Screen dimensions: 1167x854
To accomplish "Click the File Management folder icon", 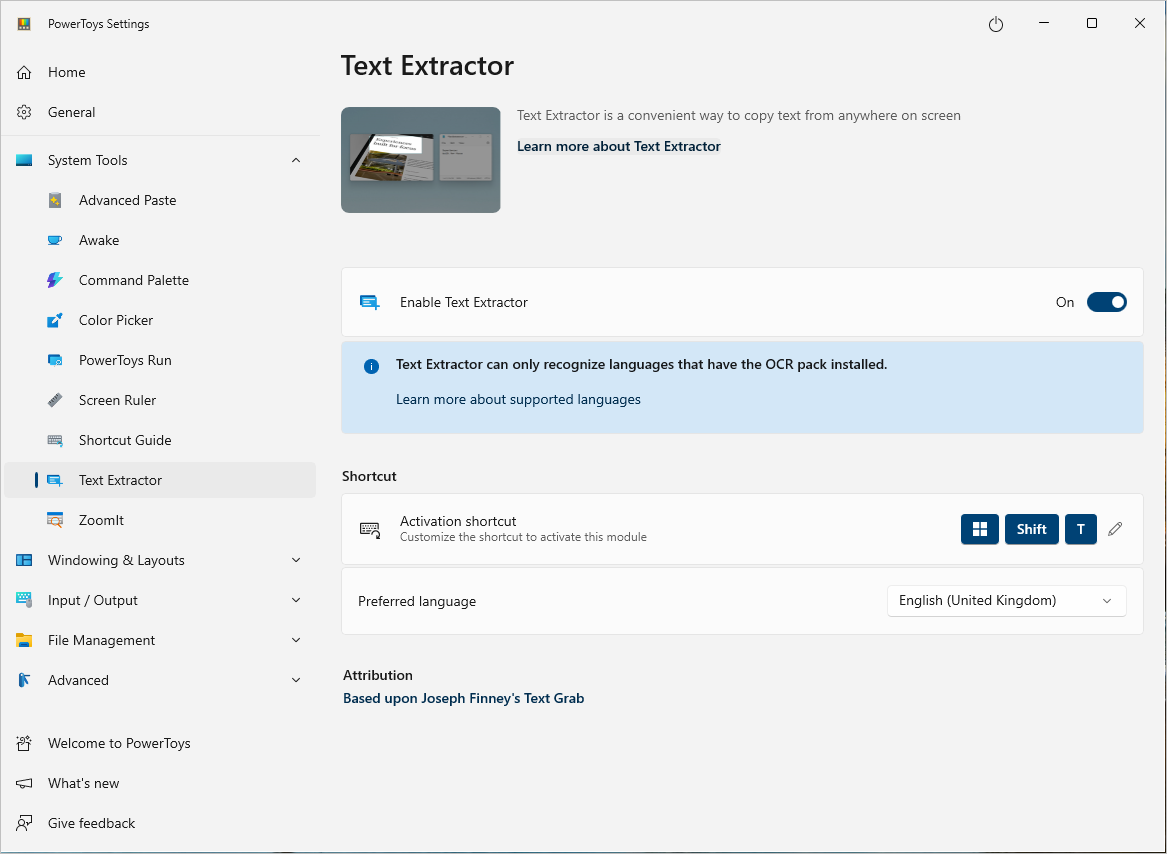I will click(24, 640).
